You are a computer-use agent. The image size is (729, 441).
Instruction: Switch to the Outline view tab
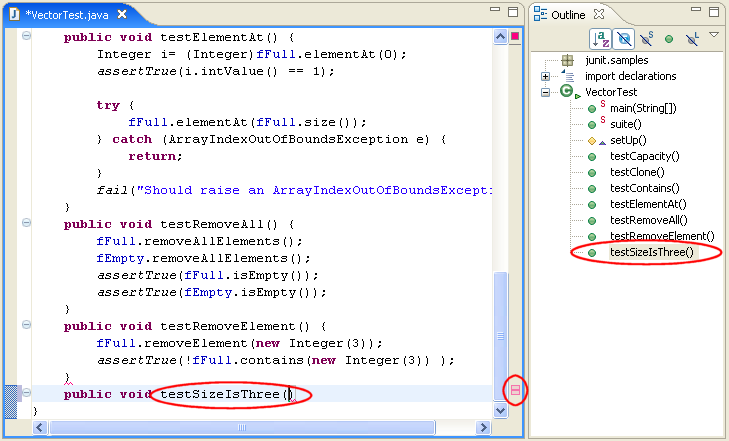(x=568, y=15)
